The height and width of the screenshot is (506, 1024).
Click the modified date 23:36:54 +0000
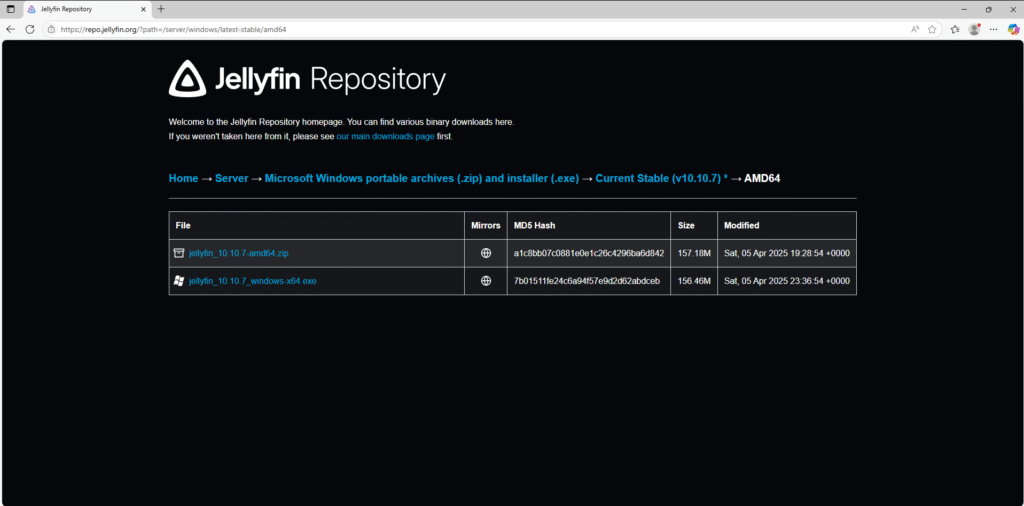tap(787, 281)
